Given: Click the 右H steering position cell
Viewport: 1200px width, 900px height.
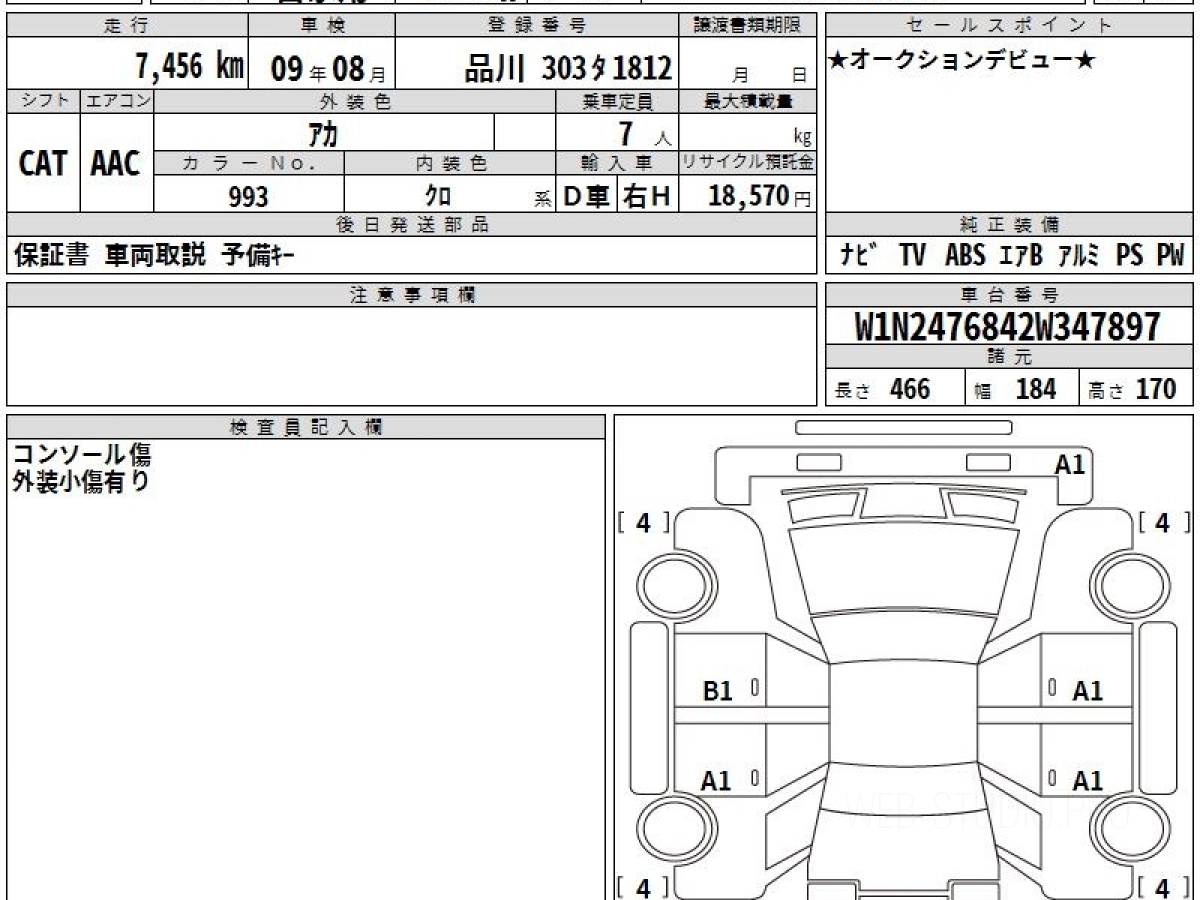Looking at the screenshot, I should 647,197.
